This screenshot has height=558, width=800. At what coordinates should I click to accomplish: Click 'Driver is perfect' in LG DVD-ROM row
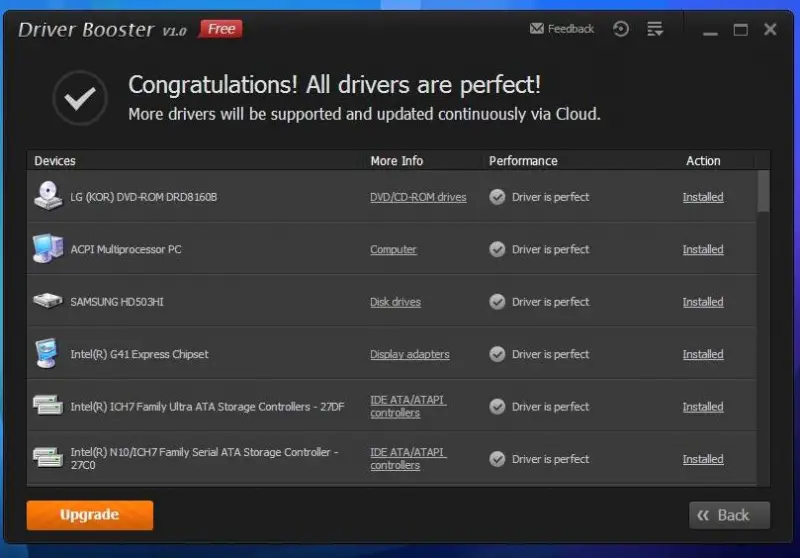tap(550, 197)
